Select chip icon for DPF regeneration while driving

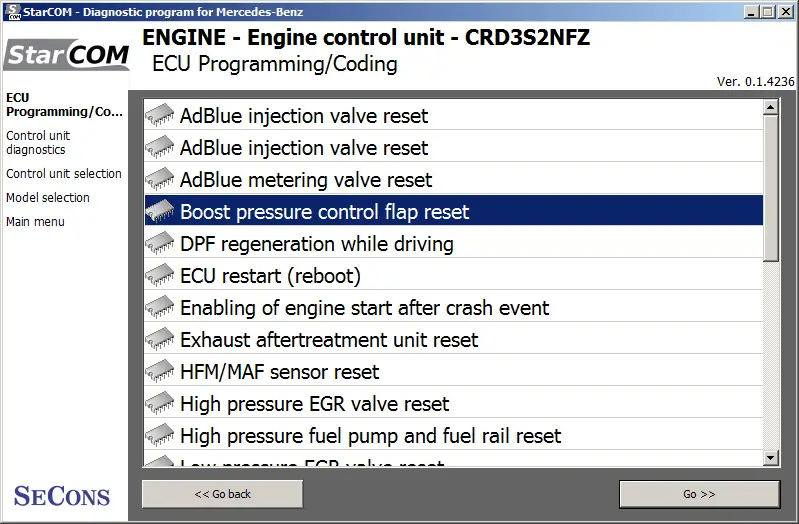pos(159,244)
